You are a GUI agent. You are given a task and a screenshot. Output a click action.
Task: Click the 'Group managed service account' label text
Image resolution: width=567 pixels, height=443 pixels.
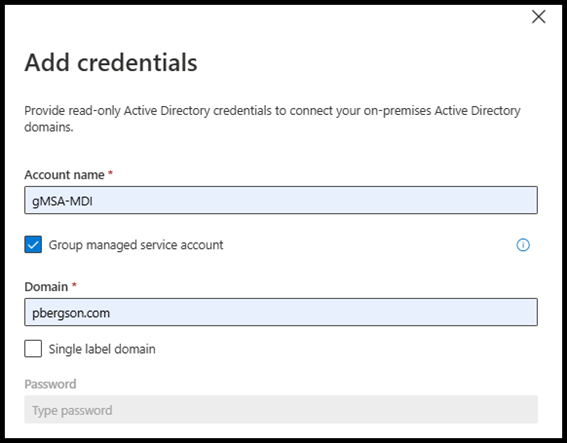[136, 245]
